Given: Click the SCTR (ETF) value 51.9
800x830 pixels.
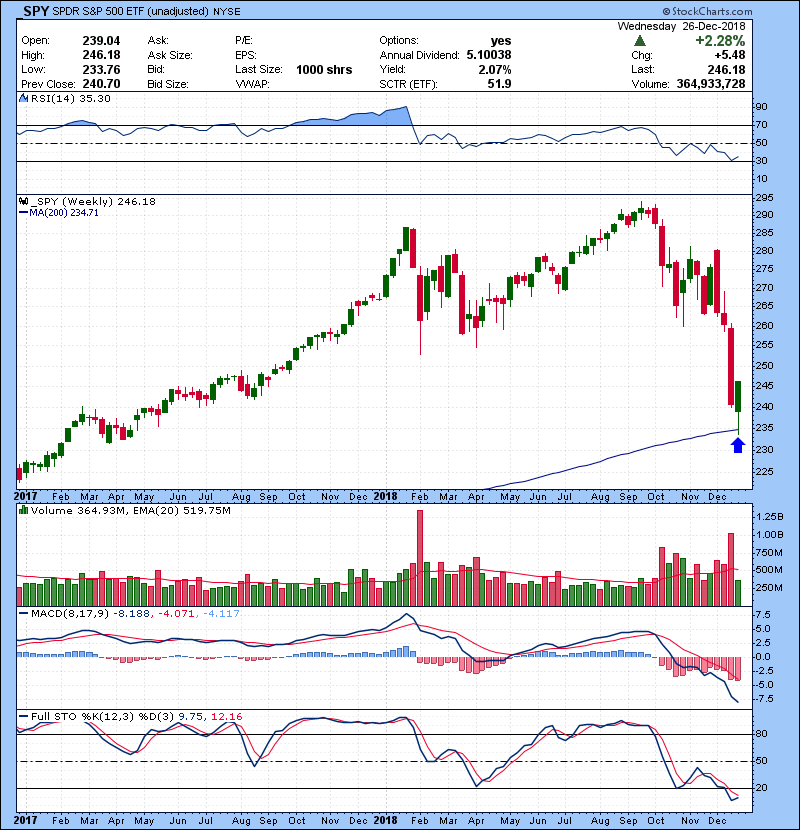Looking at the screenshot, I should (499, 84).
